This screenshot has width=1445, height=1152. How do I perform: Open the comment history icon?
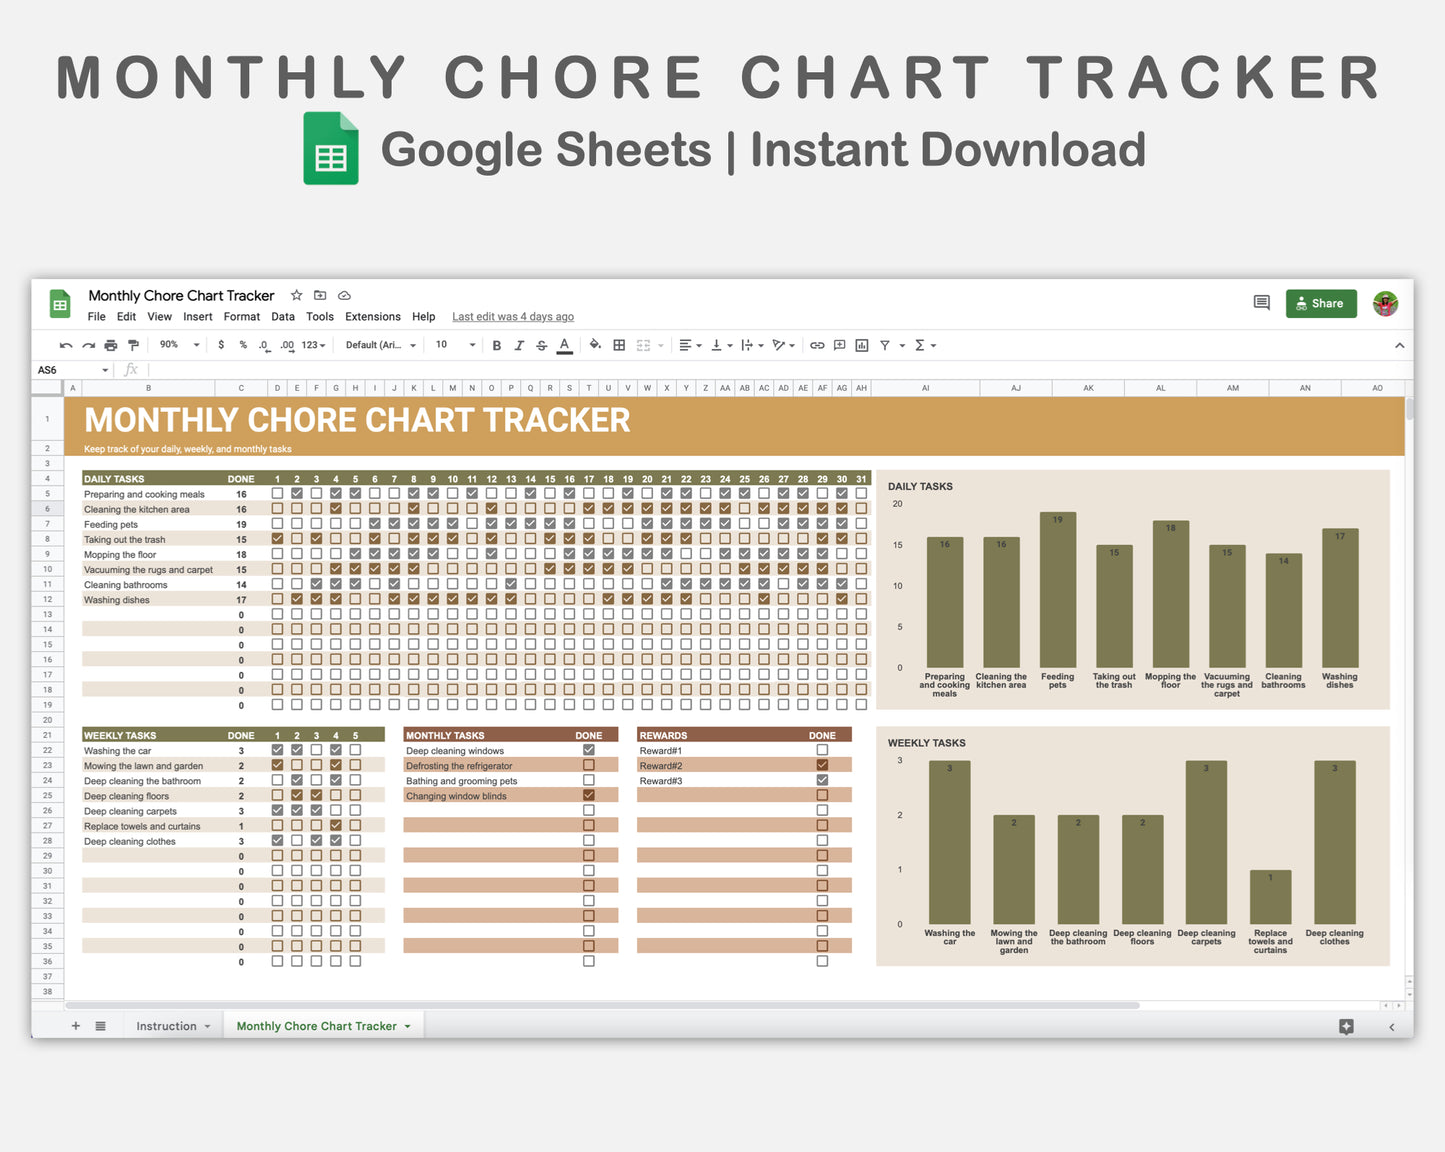coord(1261,303)
